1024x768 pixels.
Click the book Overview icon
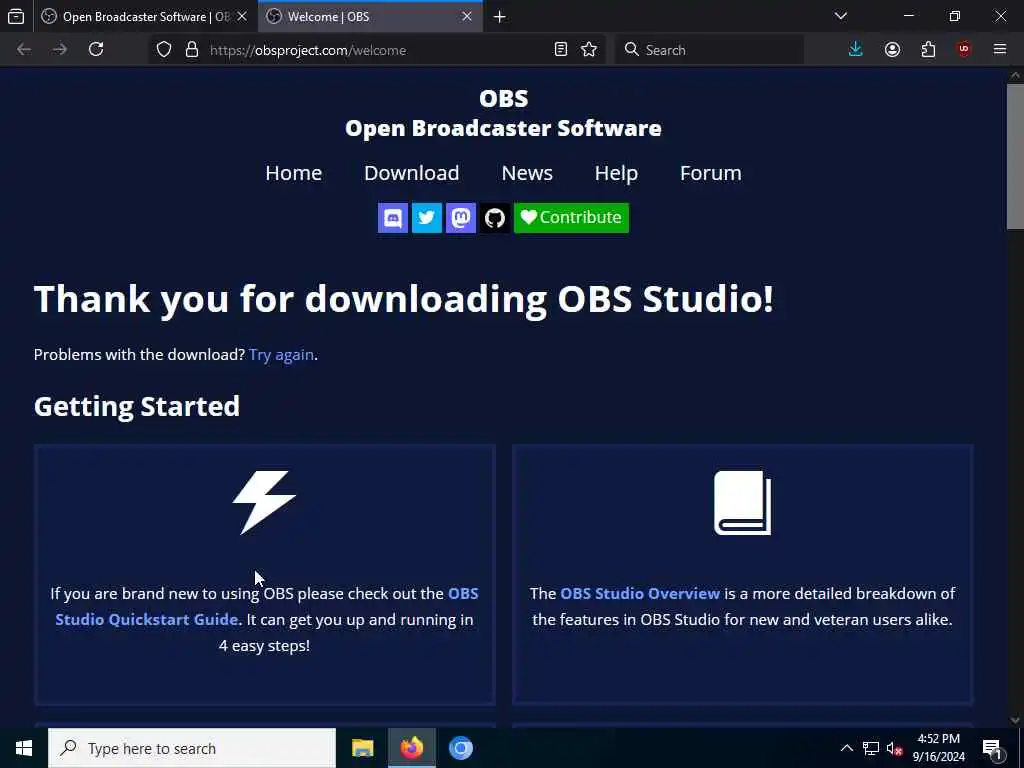(x=743, y=502)
